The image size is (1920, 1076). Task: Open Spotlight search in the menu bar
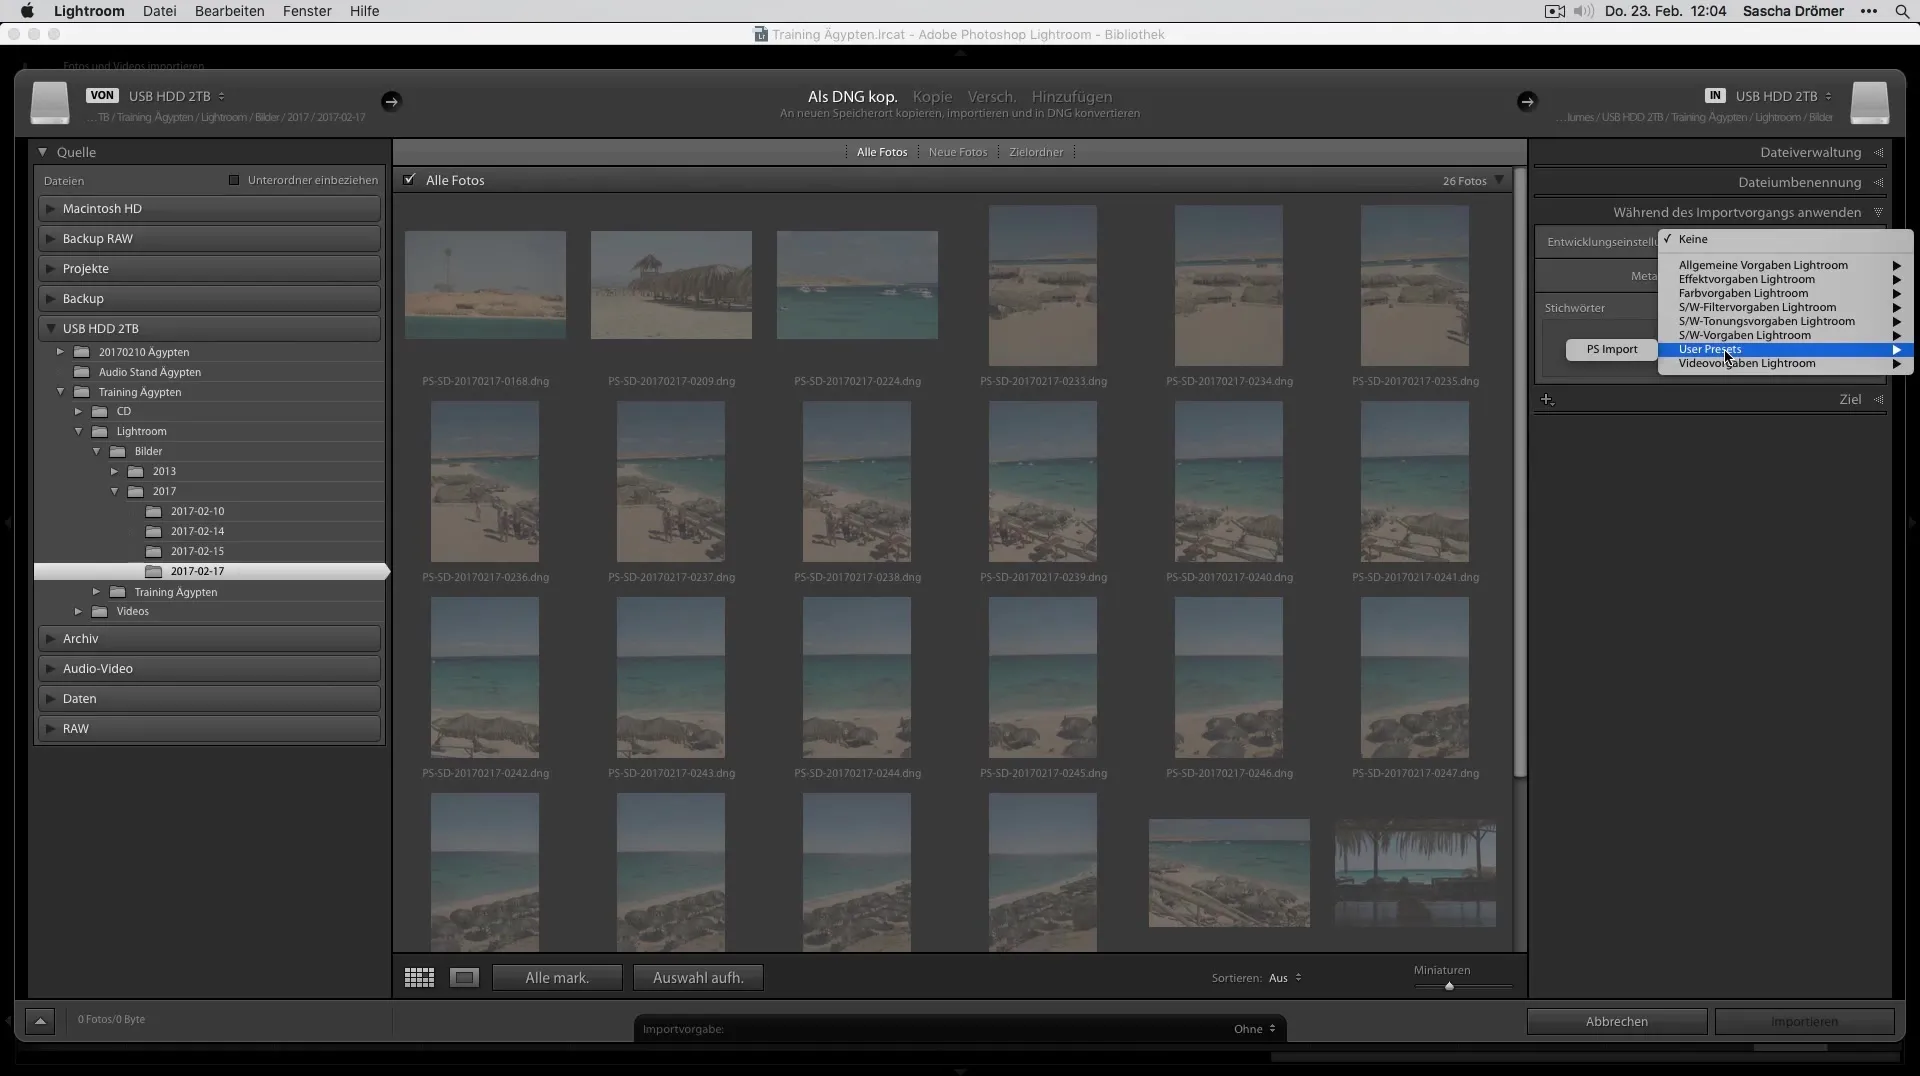1901,11
